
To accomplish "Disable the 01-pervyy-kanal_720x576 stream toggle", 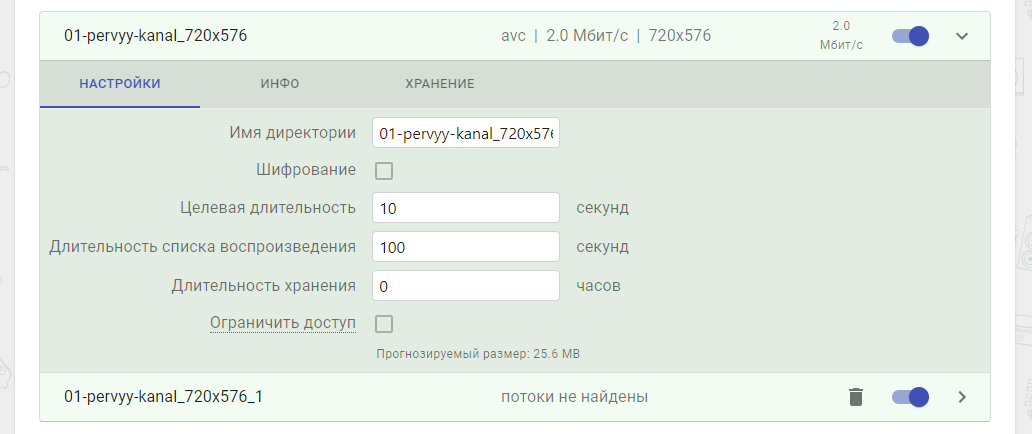I will 910,36.
